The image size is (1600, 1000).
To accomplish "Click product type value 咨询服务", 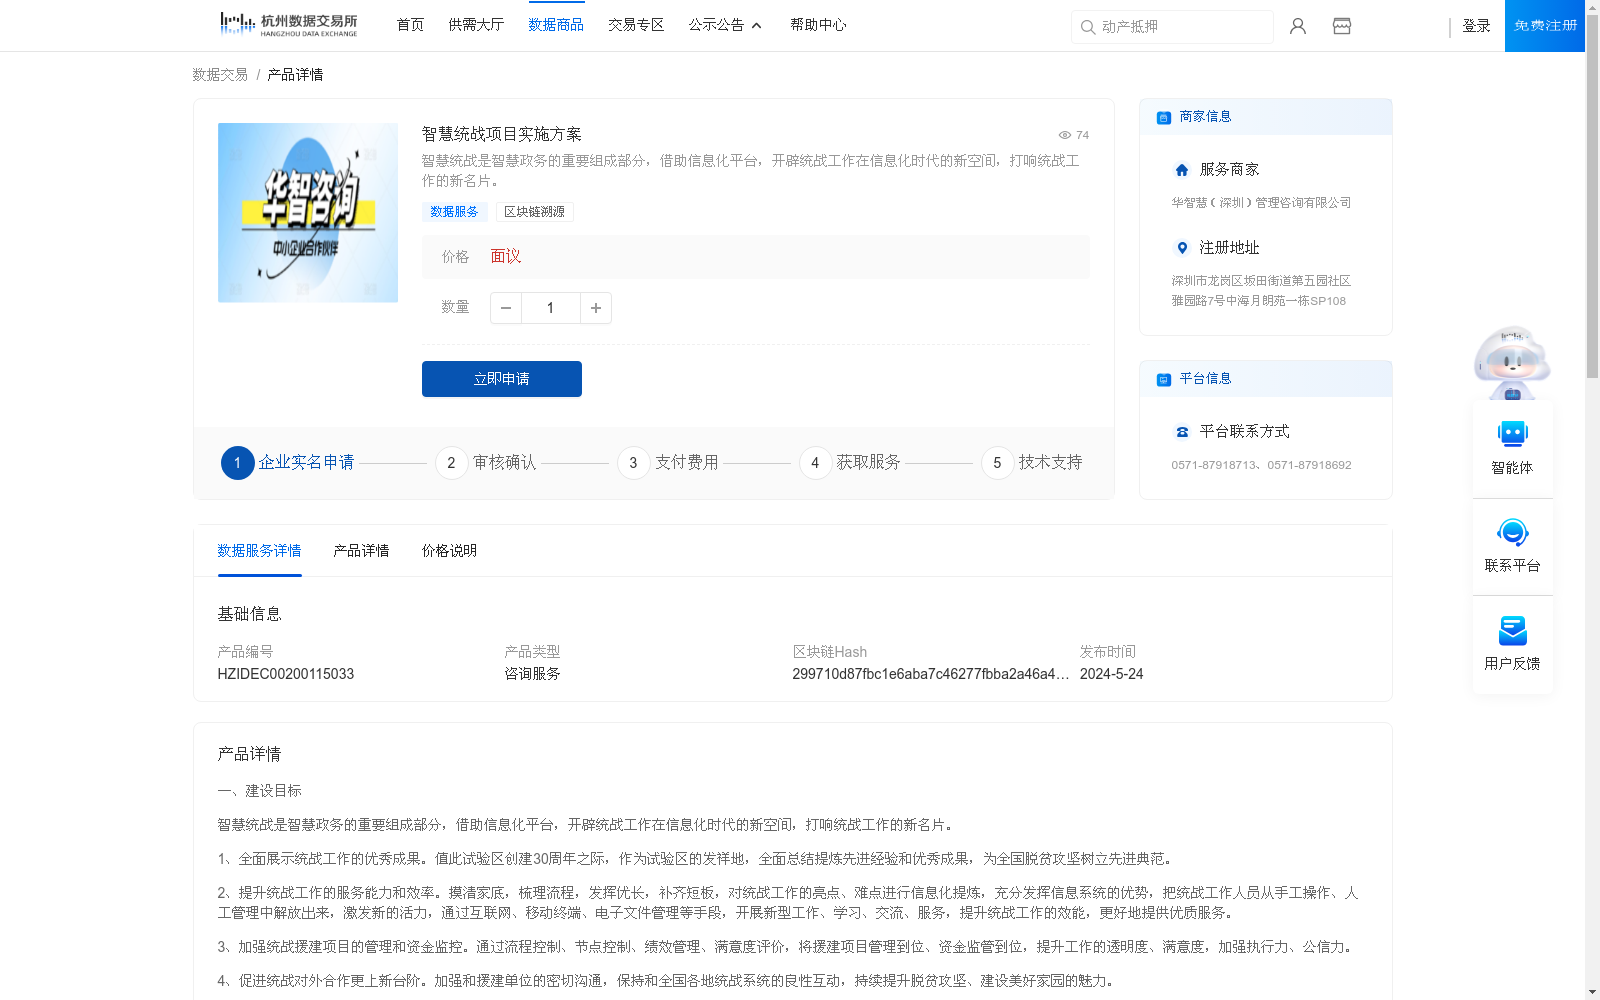I will [x=532, y=674].
